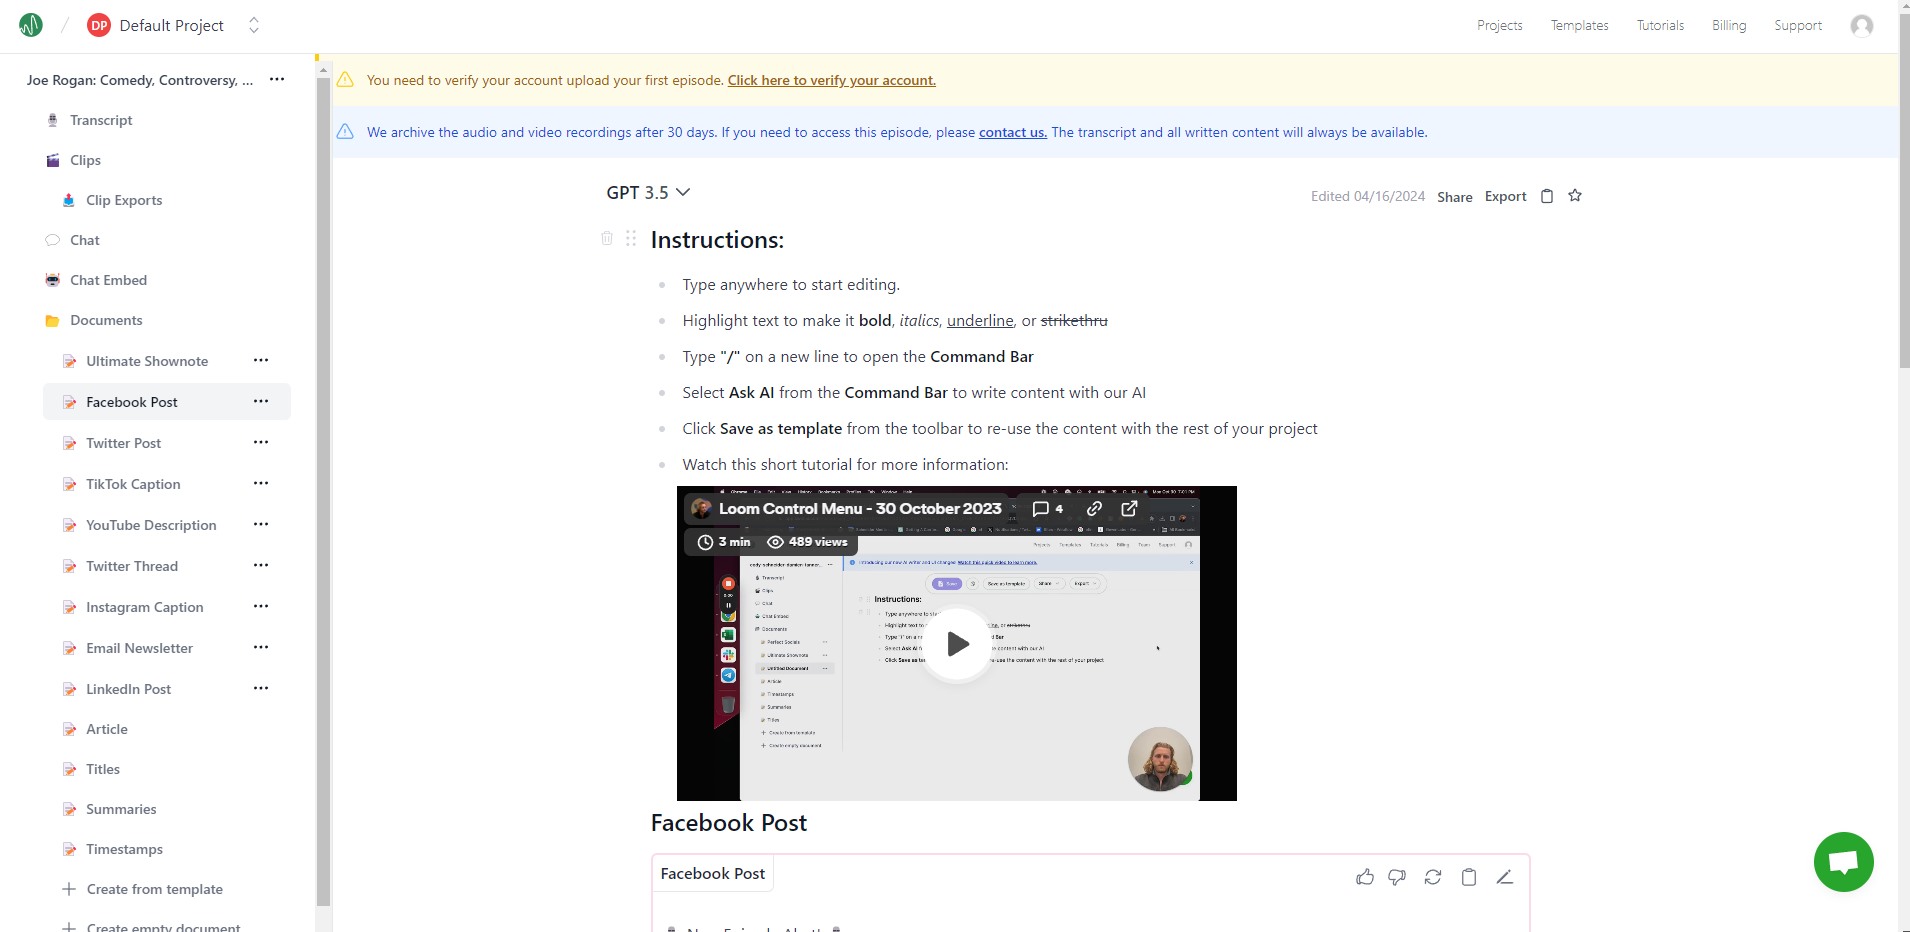This screenshot has height=932, width=1910.
Task: Click the Share button
Action: pos(1454,197)
